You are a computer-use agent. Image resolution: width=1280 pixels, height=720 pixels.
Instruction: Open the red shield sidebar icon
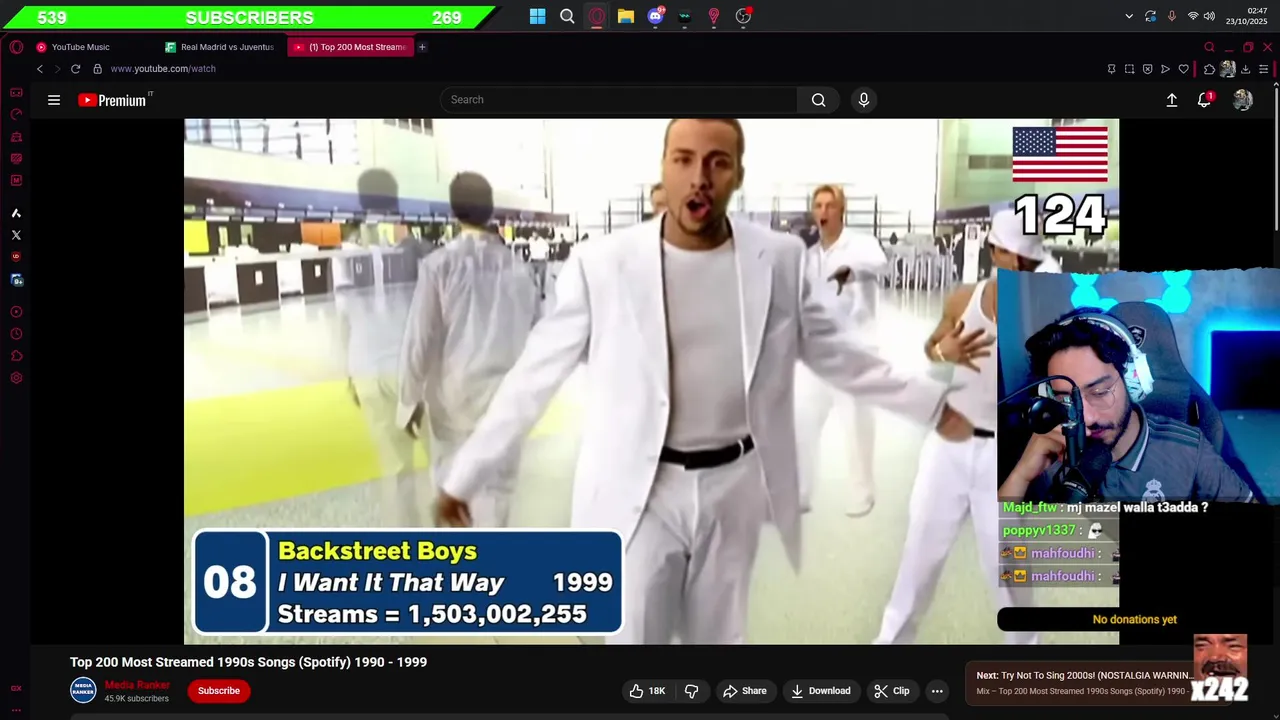(x=16, y=257)
